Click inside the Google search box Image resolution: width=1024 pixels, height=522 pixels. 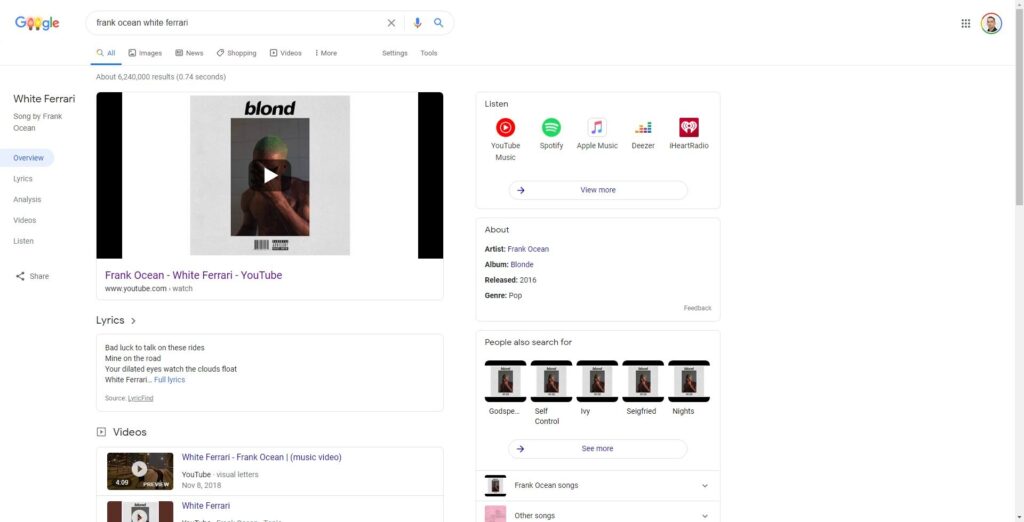coord(235,23)
